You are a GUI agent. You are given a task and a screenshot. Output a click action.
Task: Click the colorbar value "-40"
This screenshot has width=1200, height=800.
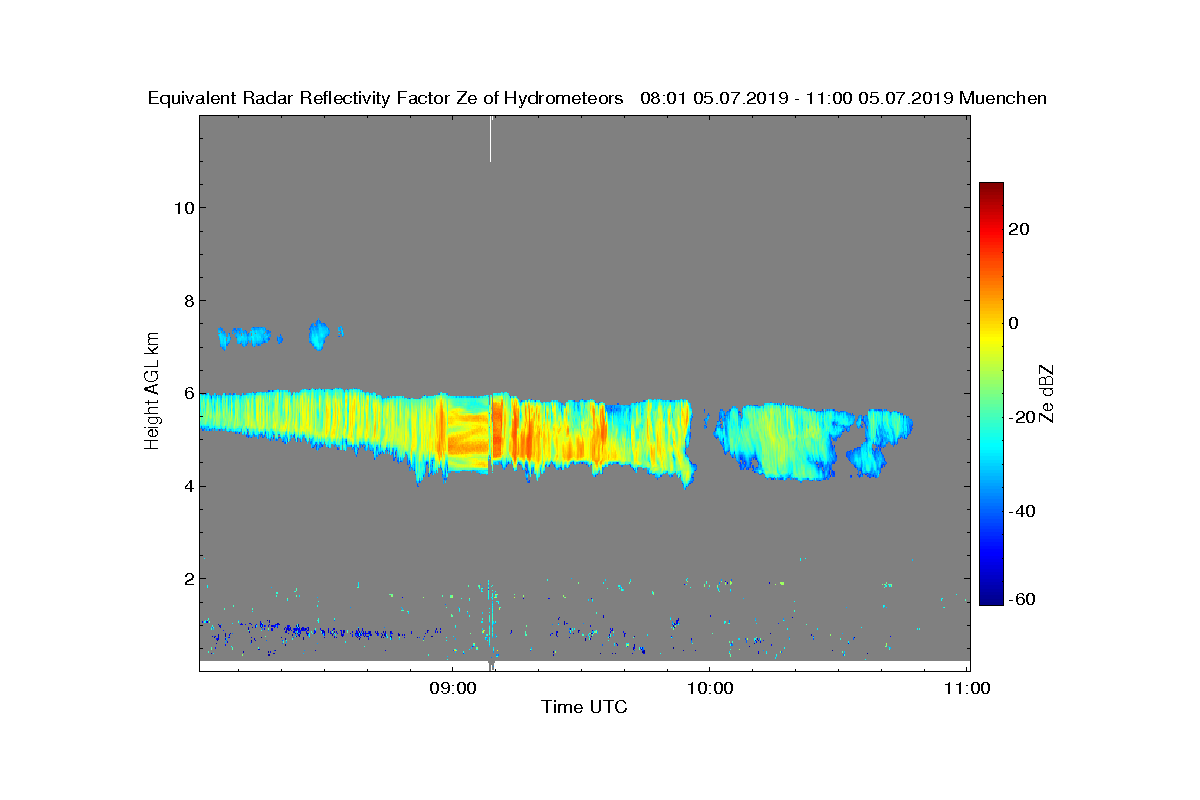point(1020,511)
